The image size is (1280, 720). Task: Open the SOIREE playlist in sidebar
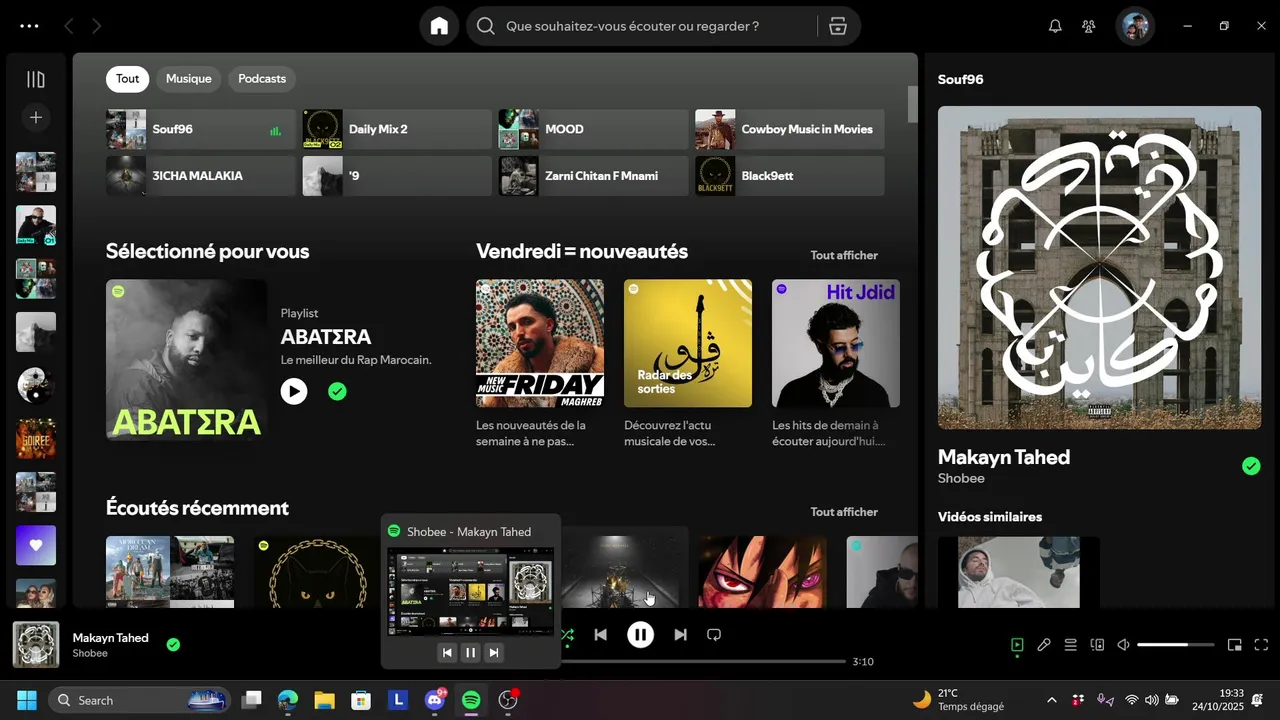coord(36,438)
